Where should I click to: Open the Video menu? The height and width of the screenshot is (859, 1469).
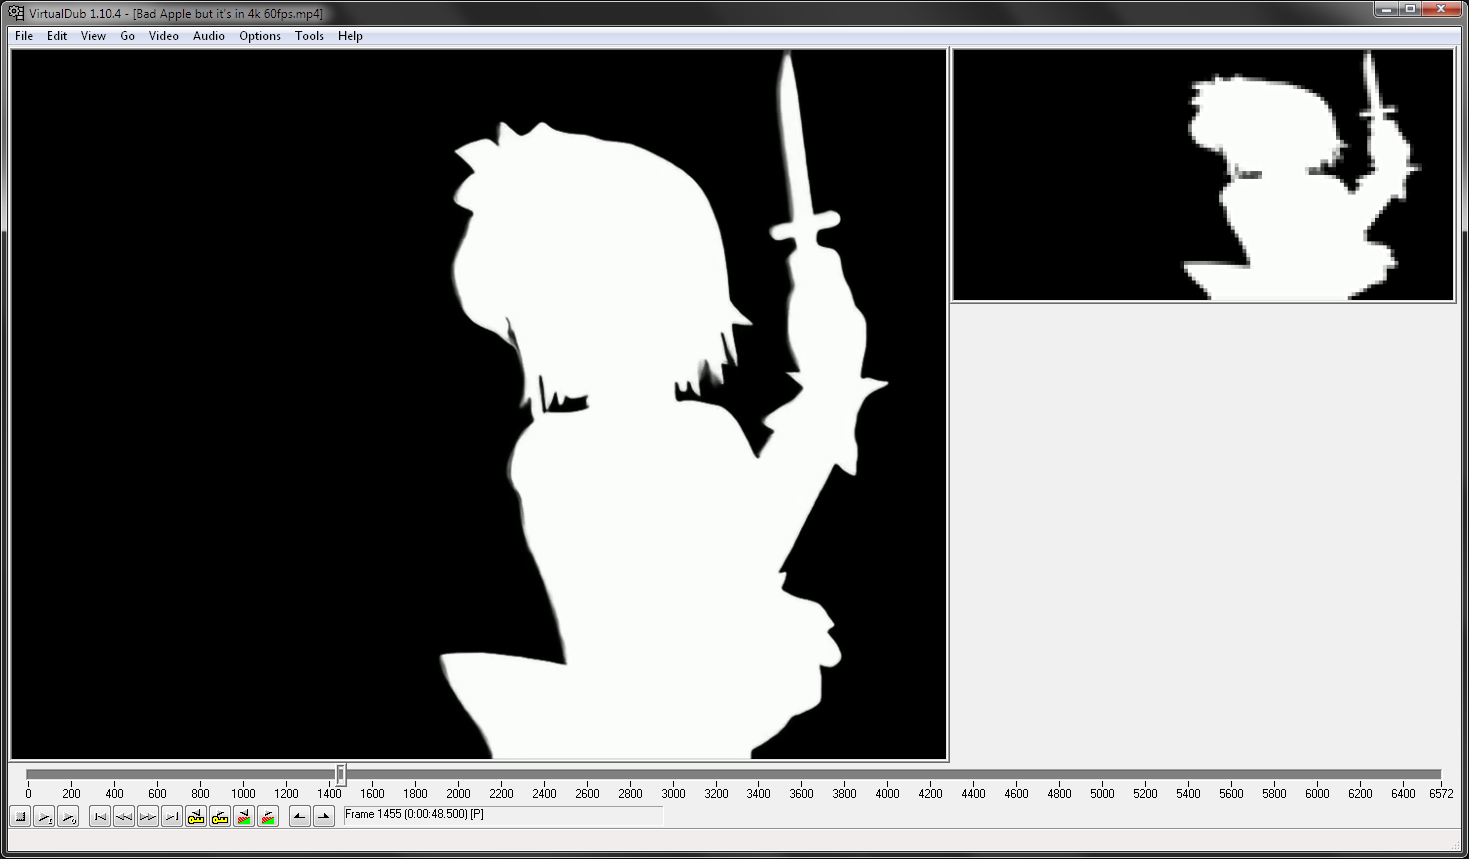(x=164, y=36)
